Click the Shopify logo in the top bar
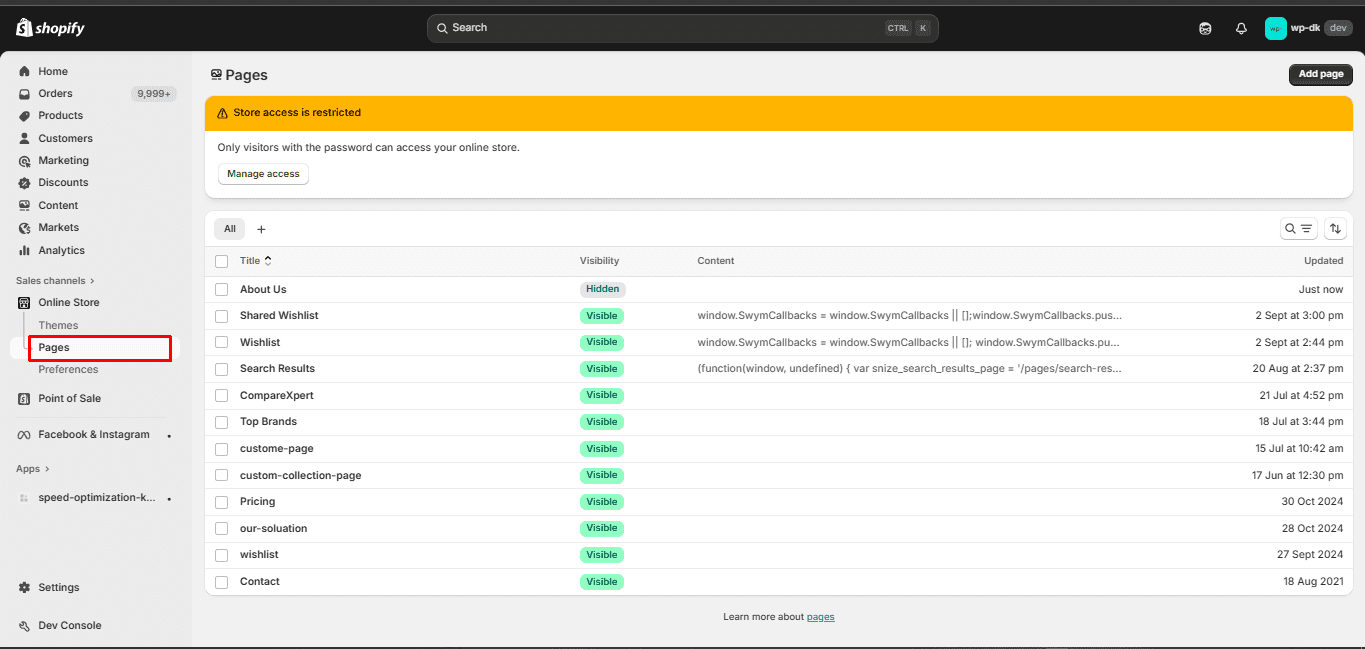Screen dimensions: 1365x649 tap(50, 28)
